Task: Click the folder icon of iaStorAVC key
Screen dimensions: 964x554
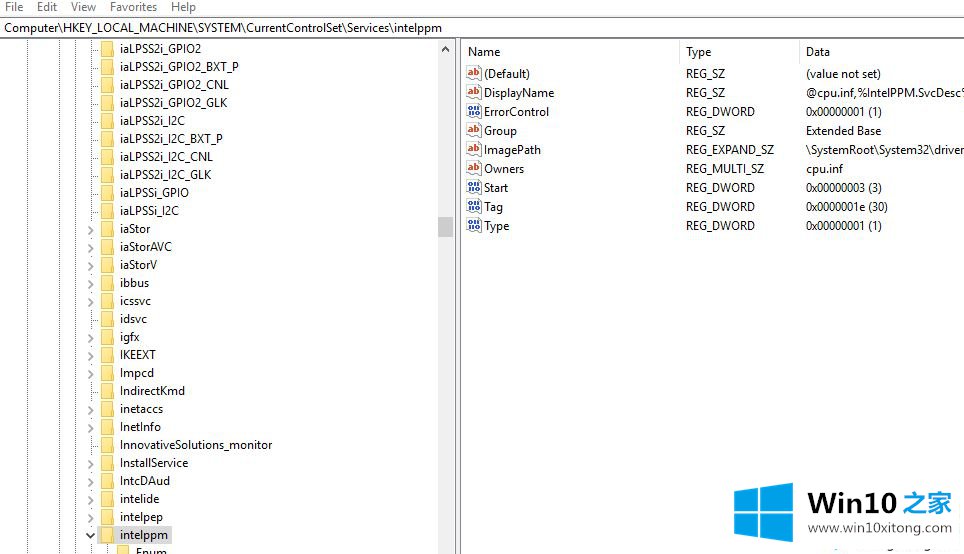Action: point(108,247)
